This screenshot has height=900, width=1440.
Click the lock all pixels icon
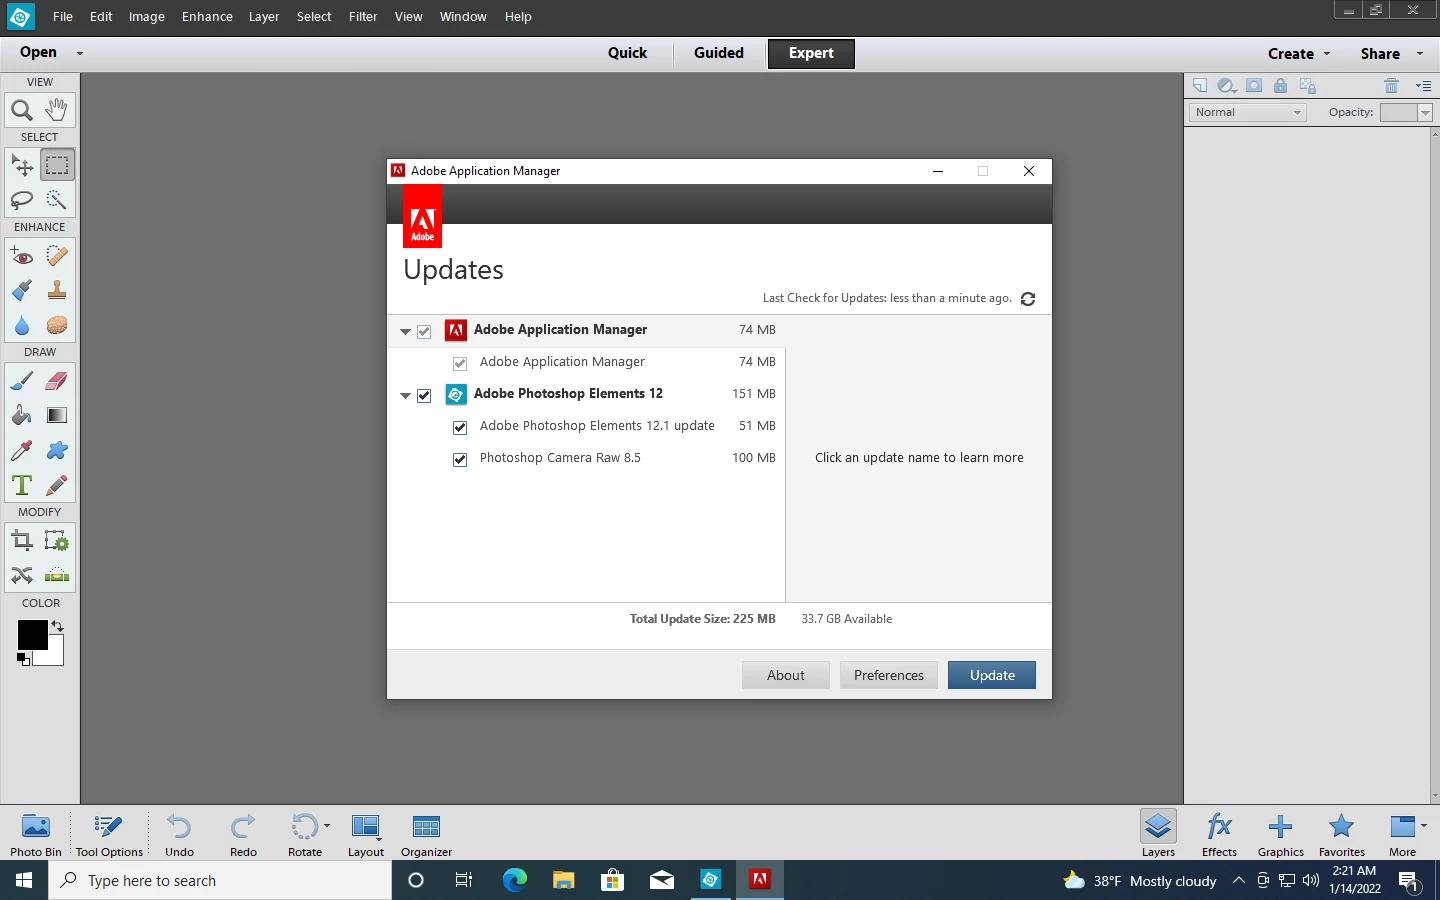coord(1280,86)
